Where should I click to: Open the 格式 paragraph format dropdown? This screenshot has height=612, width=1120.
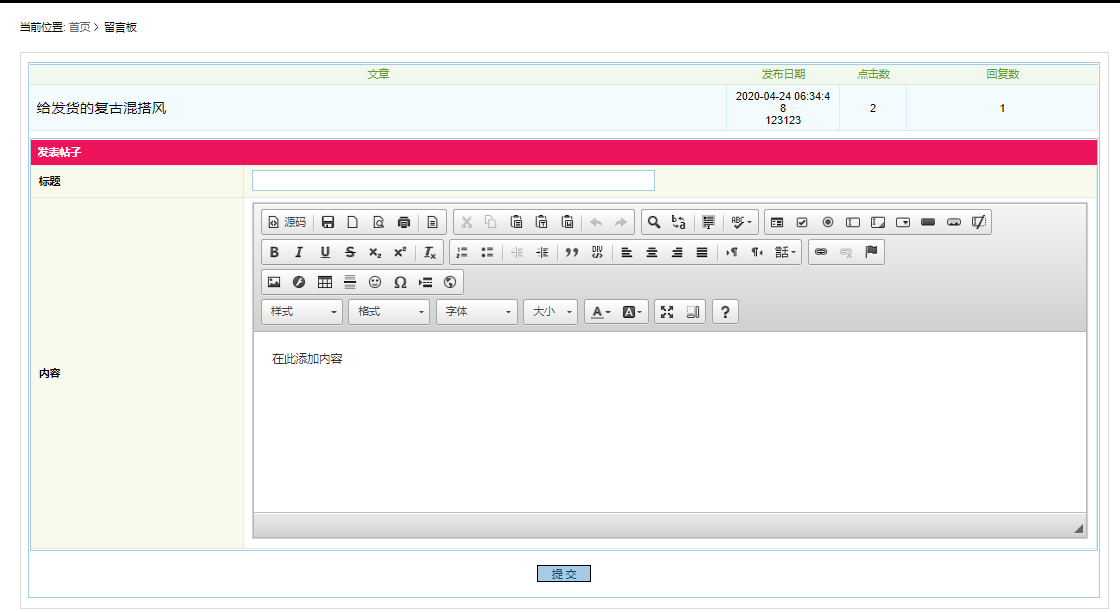[x=388, y=311]
